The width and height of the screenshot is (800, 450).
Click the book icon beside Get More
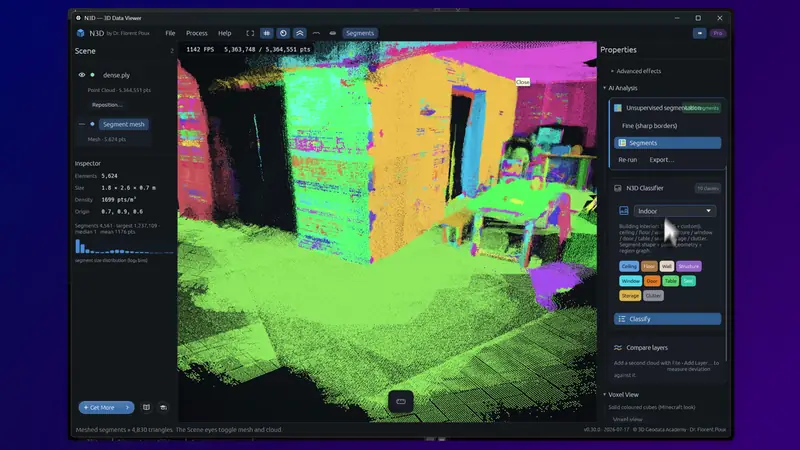tap(146, 407)
